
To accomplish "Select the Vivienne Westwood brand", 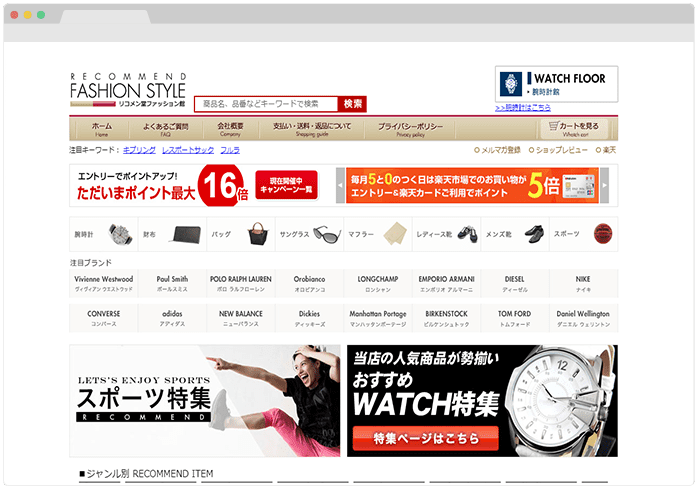I will click(x=103, y=283).
